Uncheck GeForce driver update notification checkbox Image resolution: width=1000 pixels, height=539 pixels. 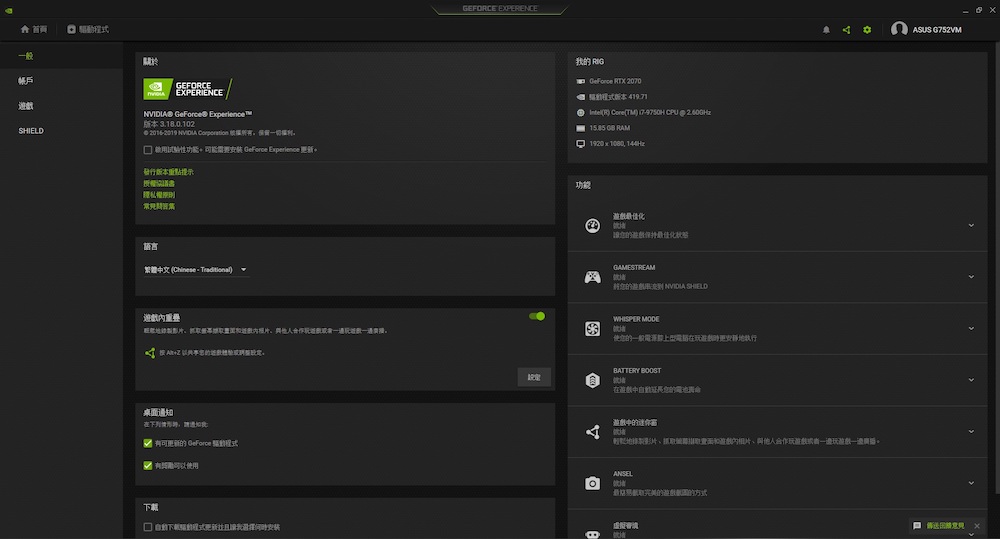pyautogui.click(x=148, y=443)
